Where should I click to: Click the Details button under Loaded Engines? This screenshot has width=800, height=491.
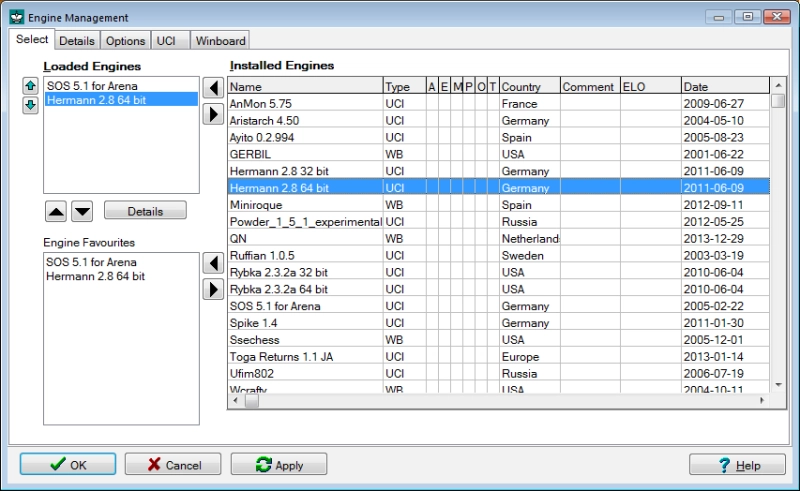coord(145,211)
